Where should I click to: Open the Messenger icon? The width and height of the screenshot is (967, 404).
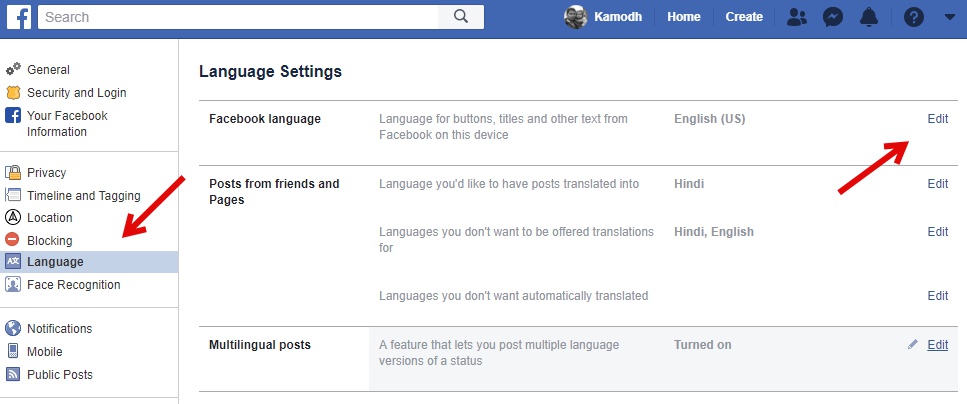[x=833, y=17]
